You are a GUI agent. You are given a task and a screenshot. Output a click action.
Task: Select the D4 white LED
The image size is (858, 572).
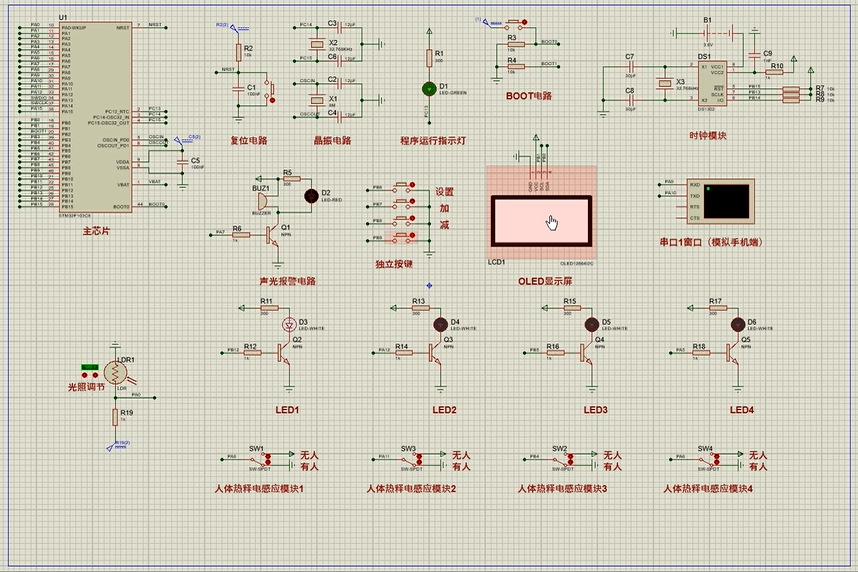(x=439, y=324)
